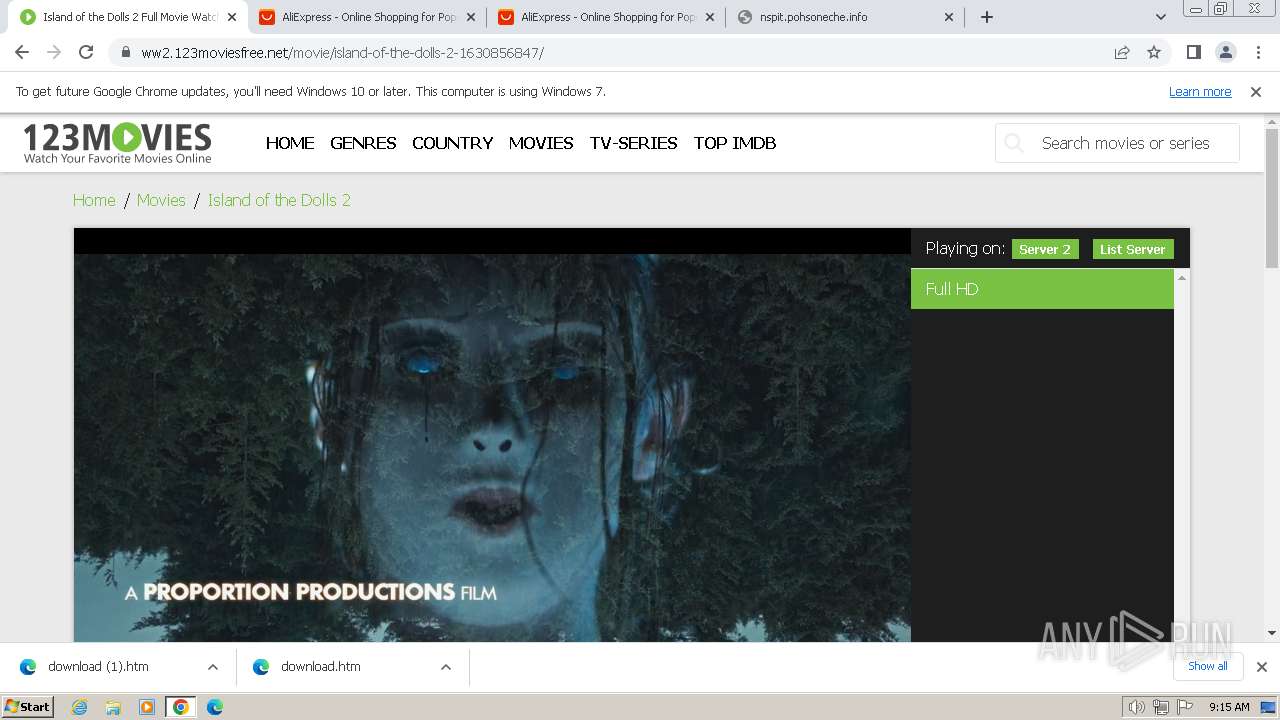
Task: Click the network tray icon
Action: coord(1161,707)
